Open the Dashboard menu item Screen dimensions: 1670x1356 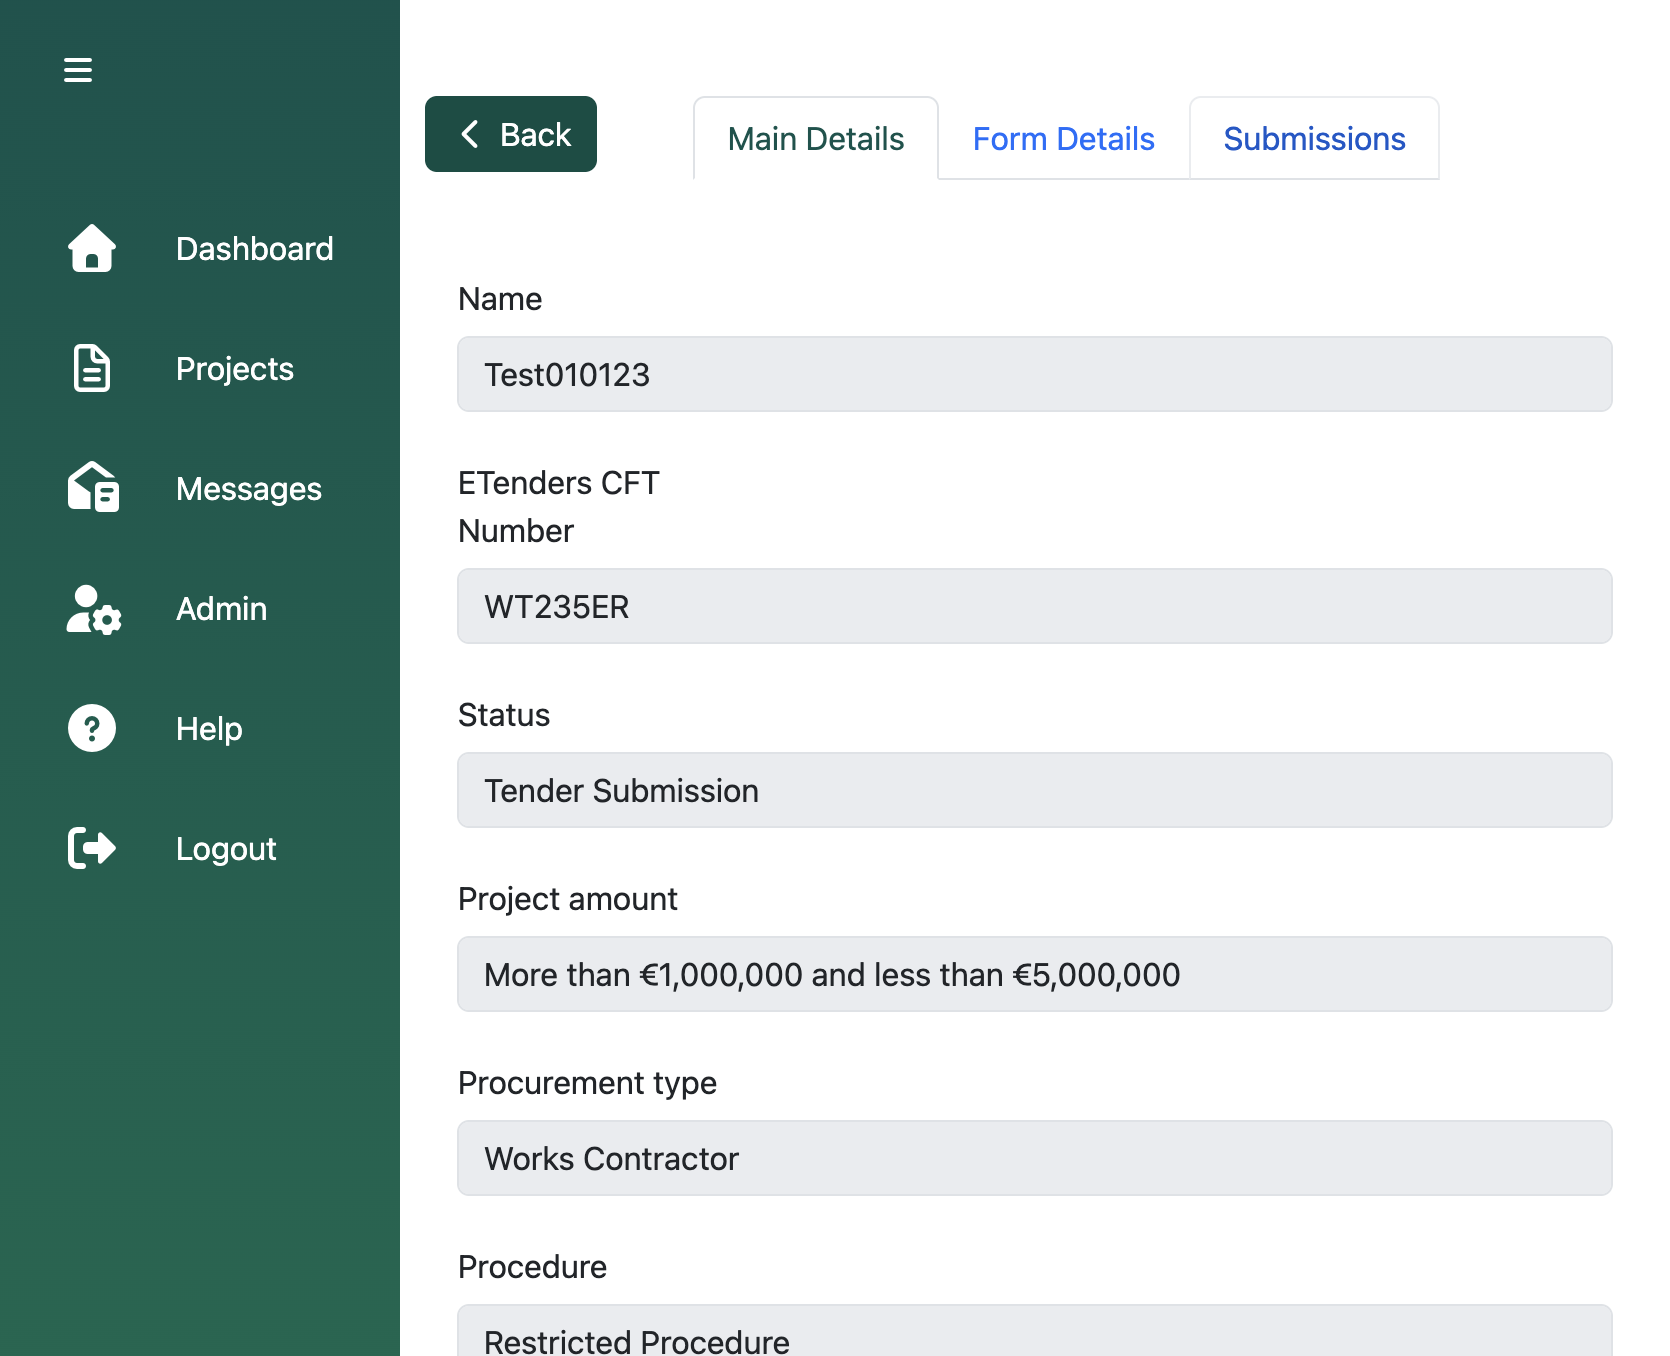[255, 249]
